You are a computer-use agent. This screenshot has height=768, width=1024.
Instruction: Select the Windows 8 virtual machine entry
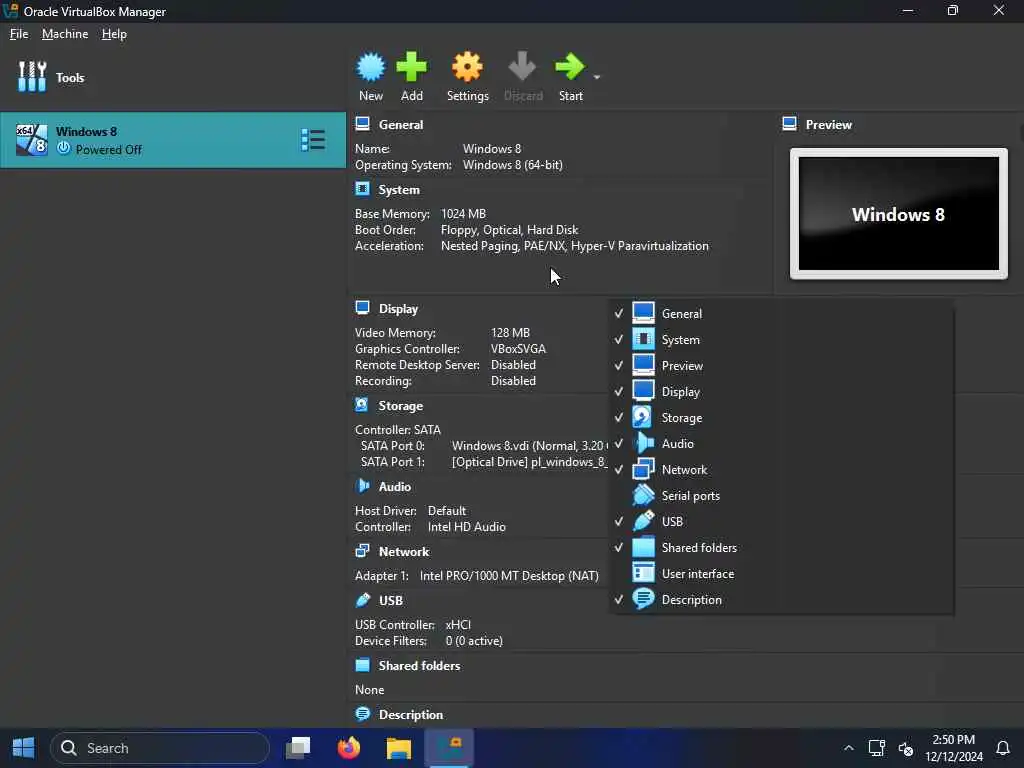tap(173, 140)
